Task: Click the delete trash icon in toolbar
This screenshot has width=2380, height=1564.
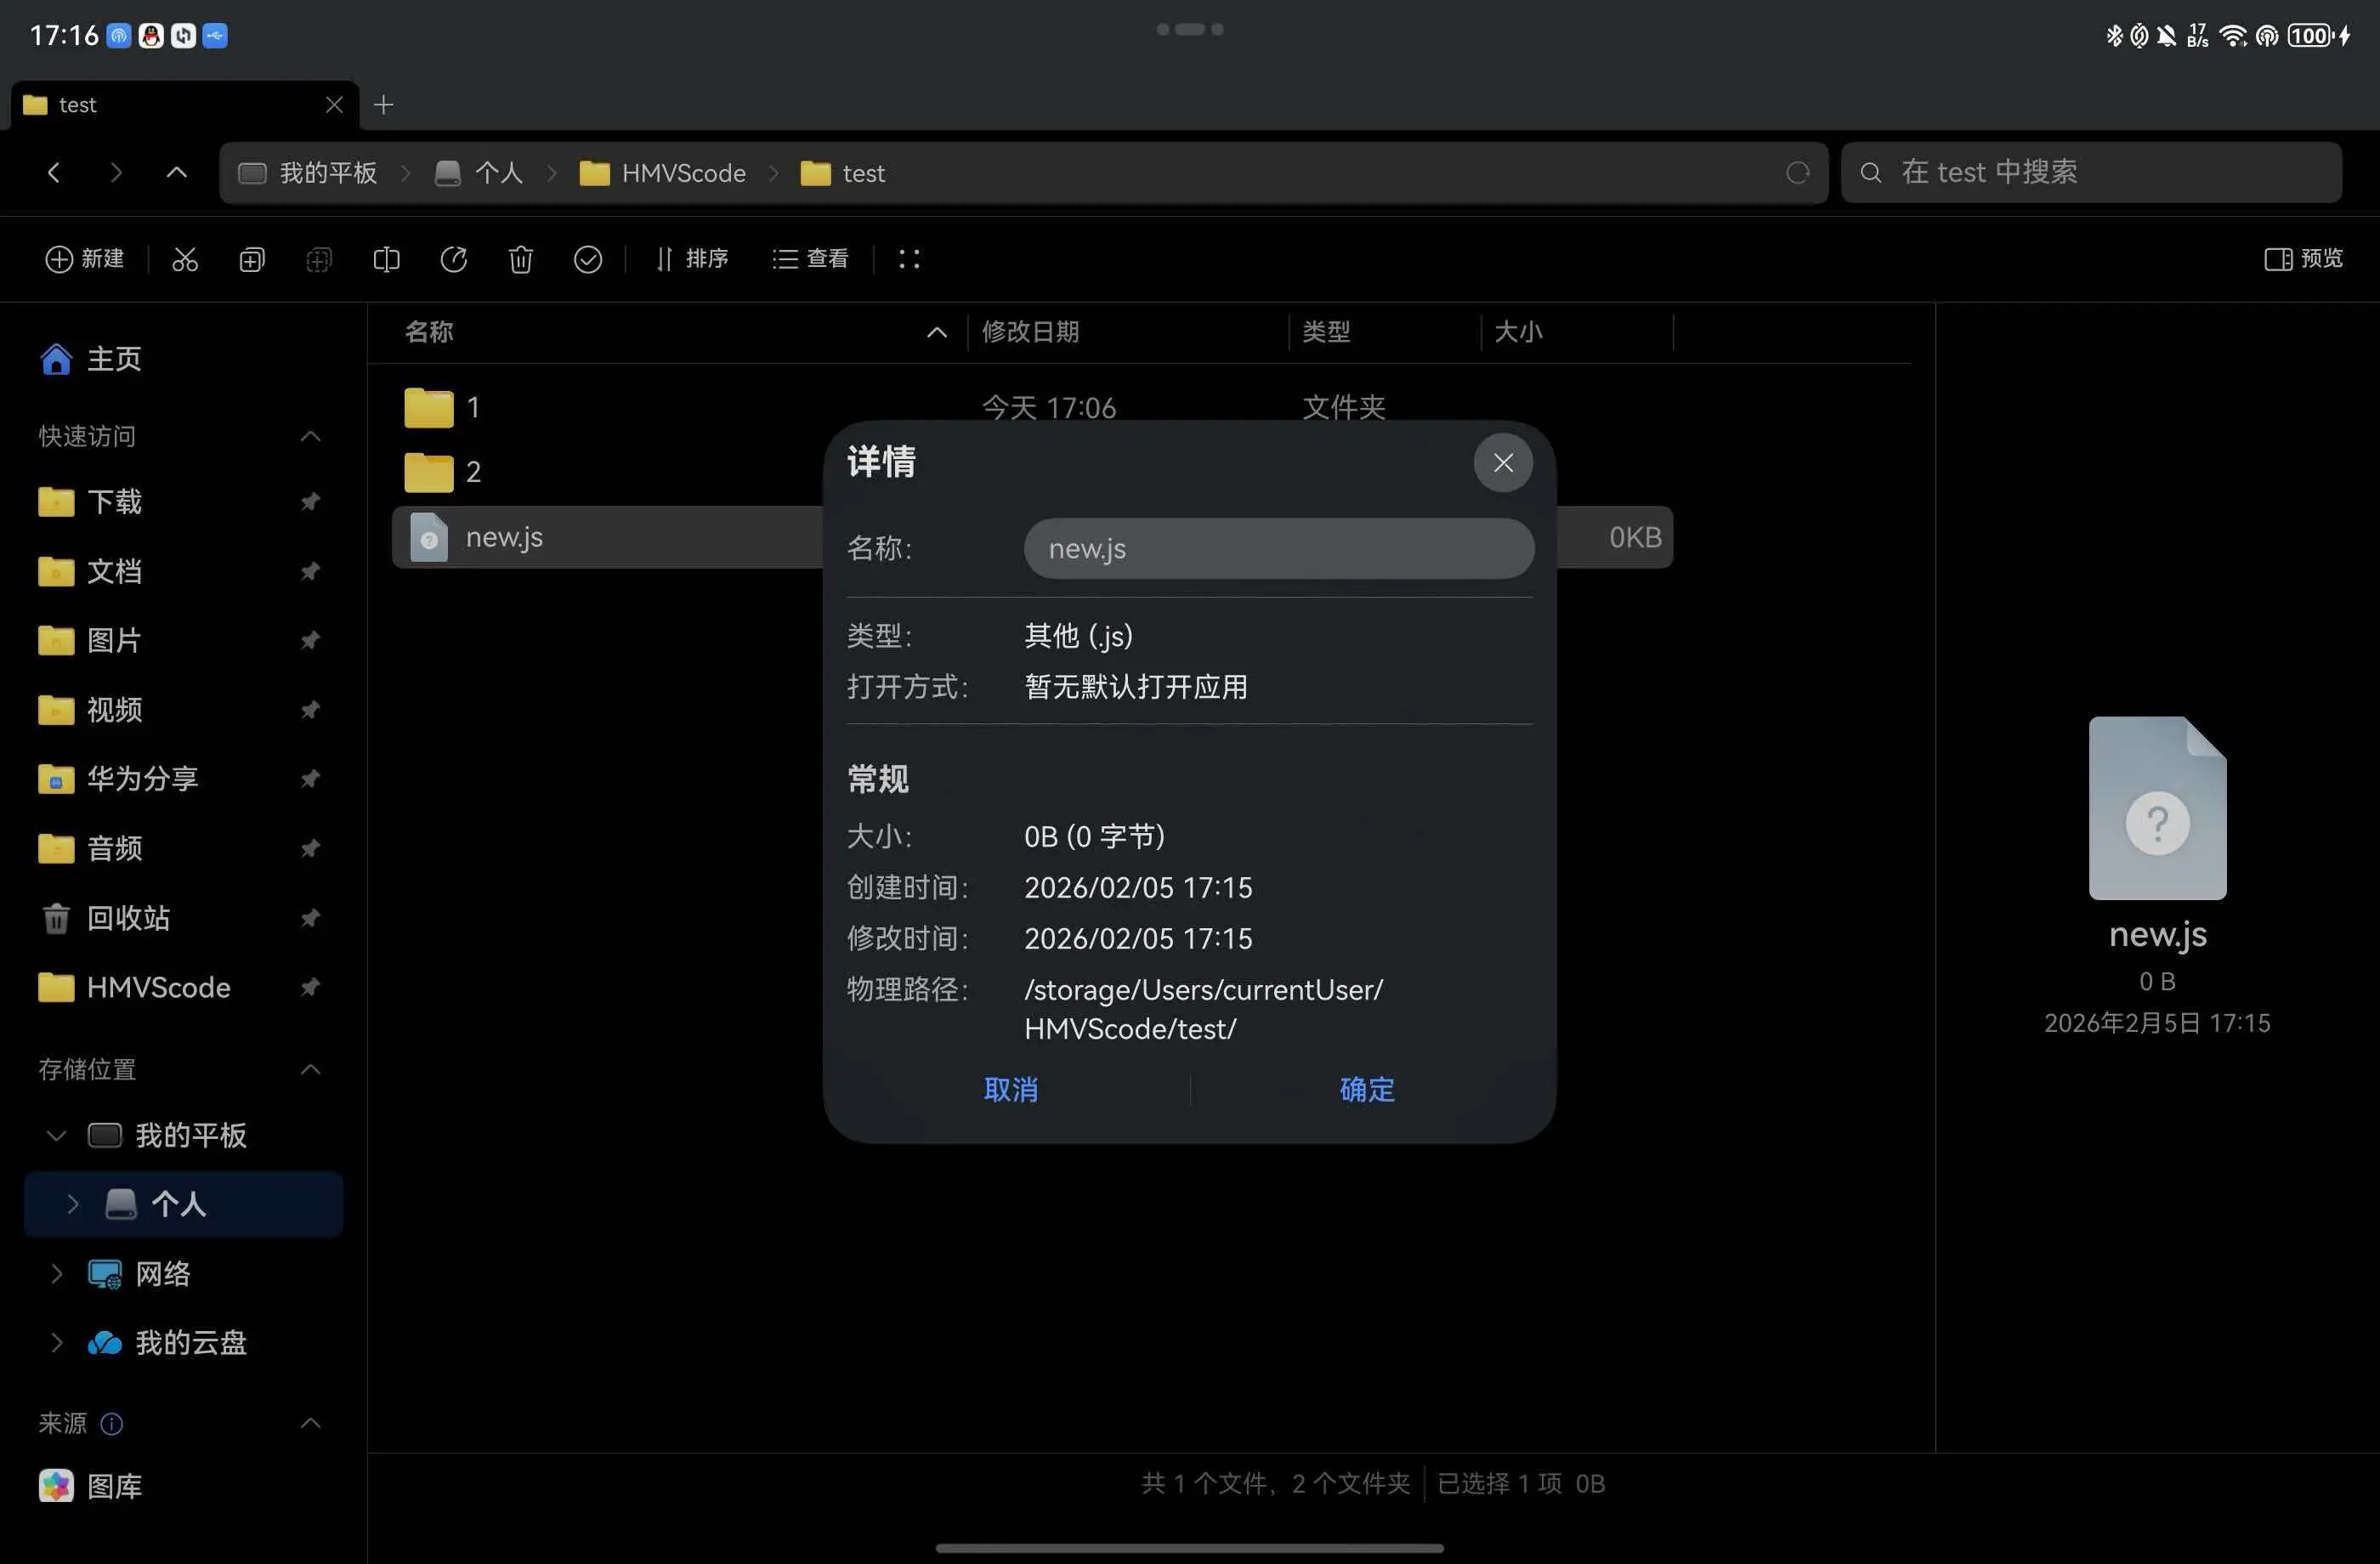Action: (x=520, y=259)
